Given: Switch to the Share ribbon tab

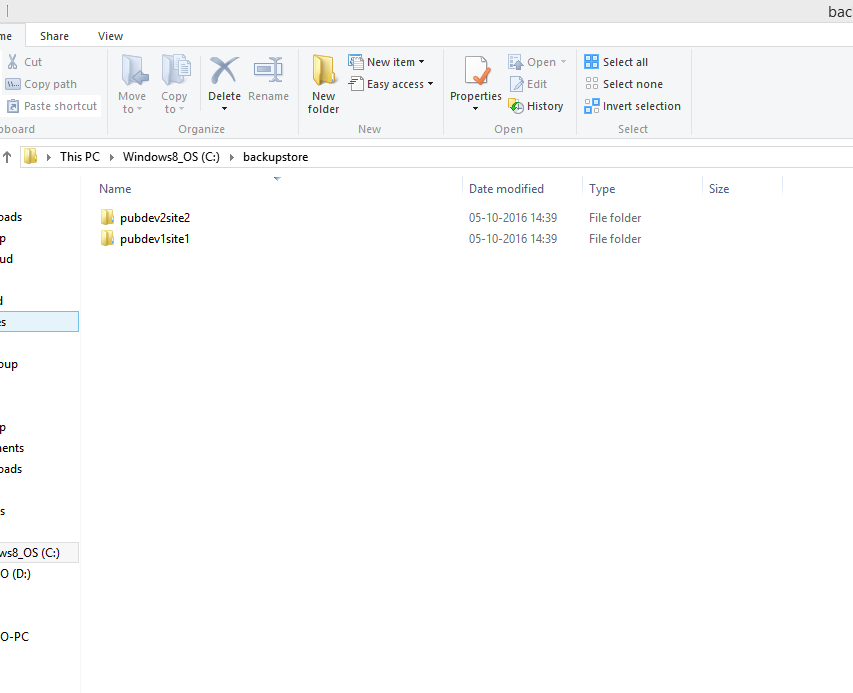Looking at the screenshot, I should 54,35.
